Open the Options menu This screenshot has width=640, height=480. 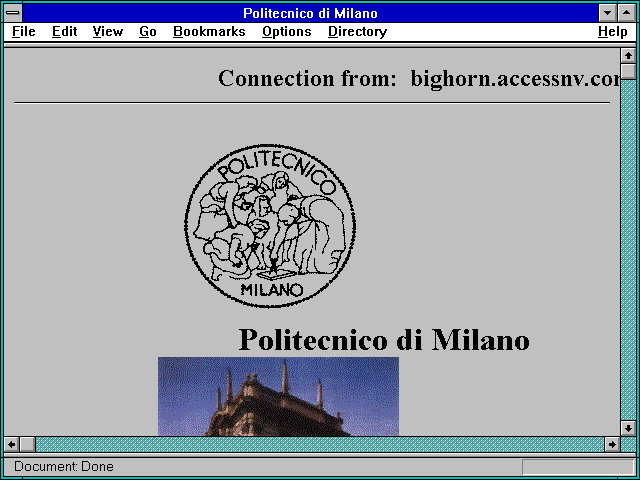click(287, 32)
